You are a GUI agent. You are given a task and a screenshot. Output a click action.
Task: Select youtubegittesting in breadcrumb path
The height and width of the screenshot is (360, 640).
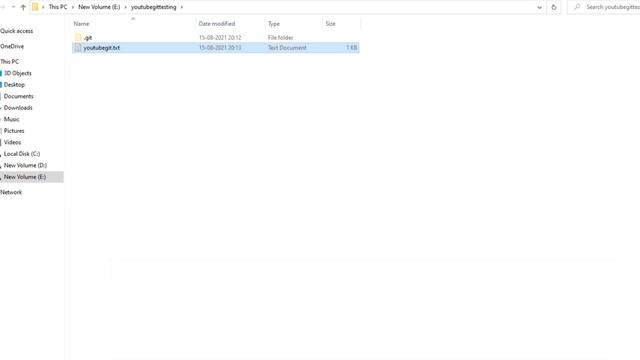click(x=153, y=7)
